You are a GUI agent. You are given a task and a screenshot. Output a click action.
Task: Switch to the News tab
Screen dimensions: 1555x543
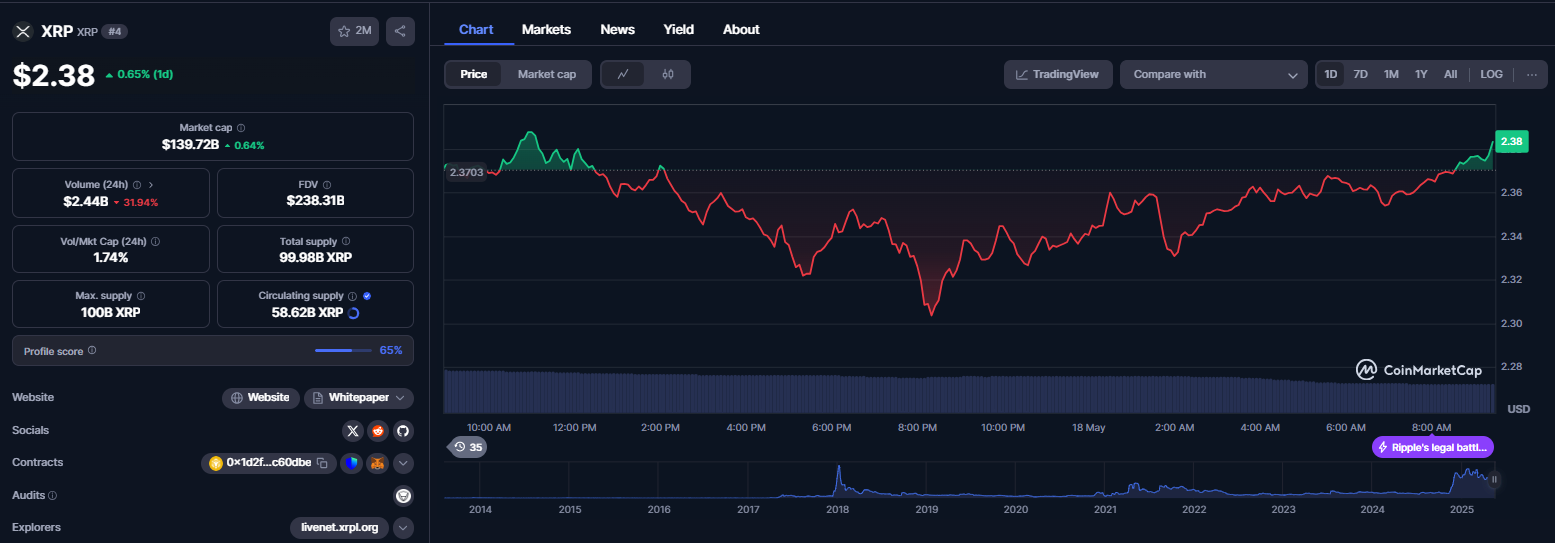pyautogui.click(x=617, y=29)
